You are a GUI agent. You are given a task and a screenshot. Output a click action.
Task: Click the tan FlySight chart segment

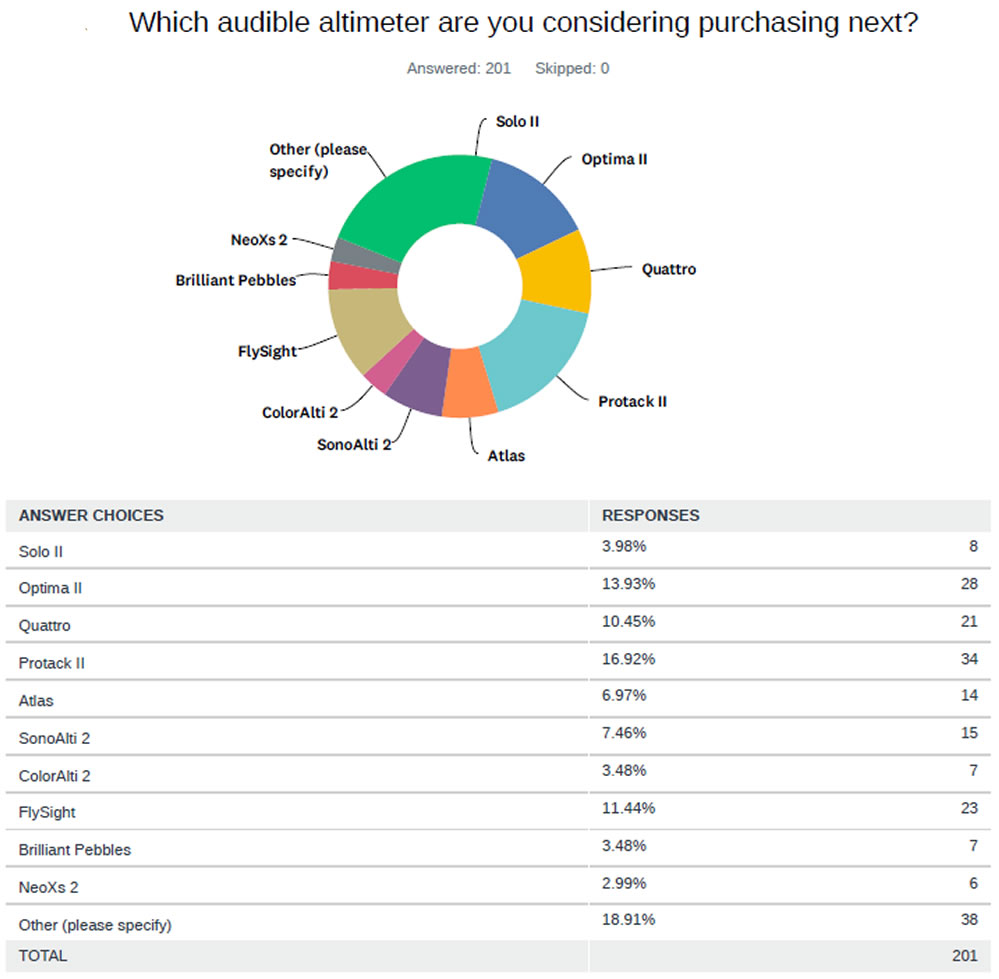coord(364,325)
